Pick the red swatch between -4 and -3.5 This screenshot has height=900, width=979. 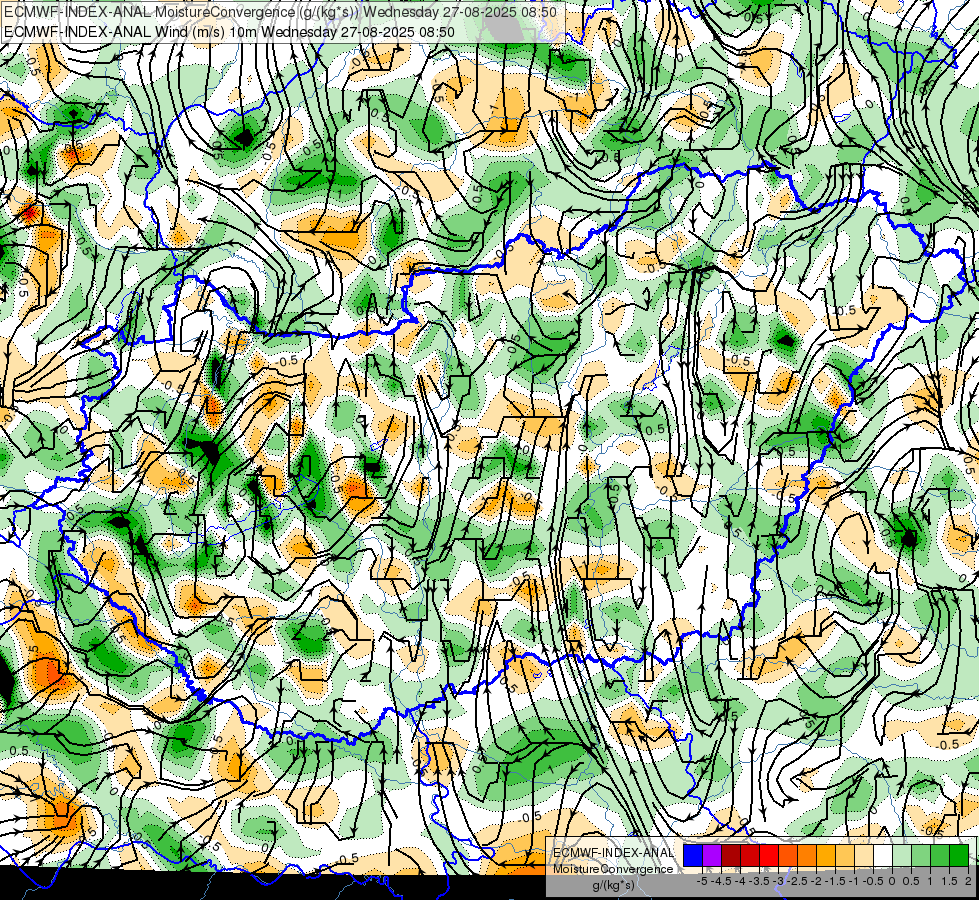click(x=750, y=855)
